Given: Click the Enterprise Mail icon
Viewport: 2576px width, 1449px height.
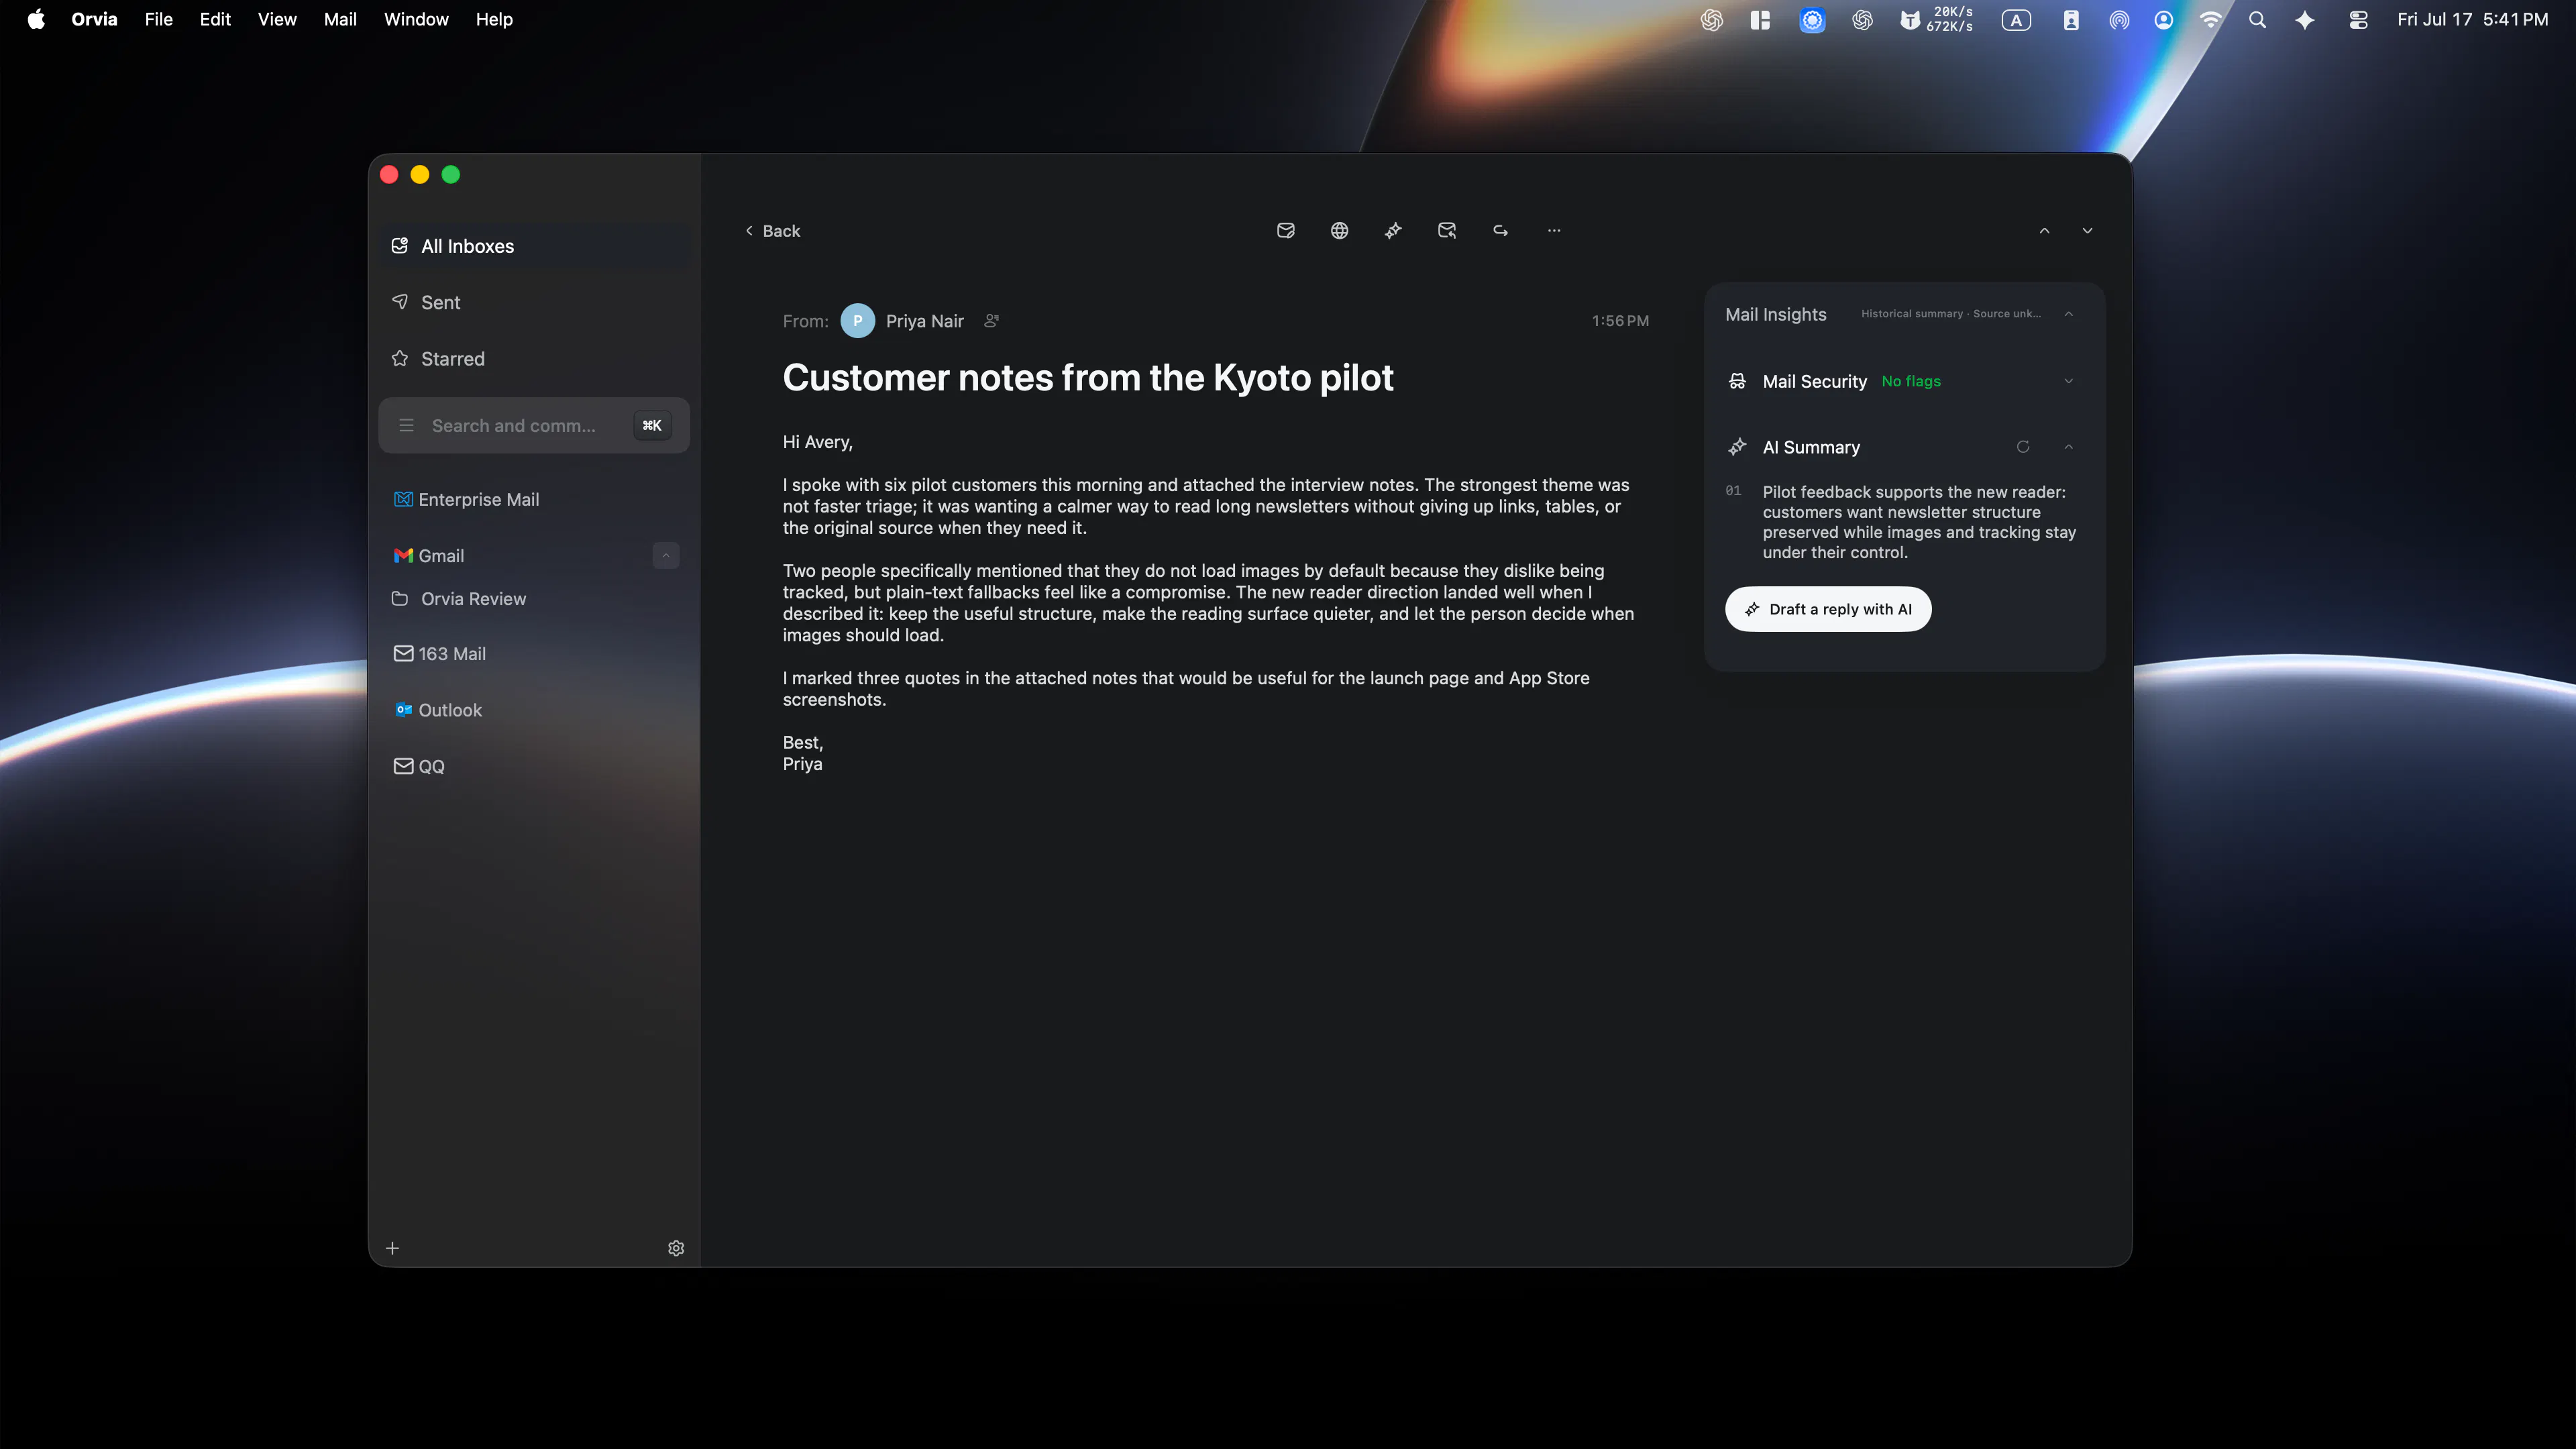Looking at the screenshot, I should tap(404, 500).
